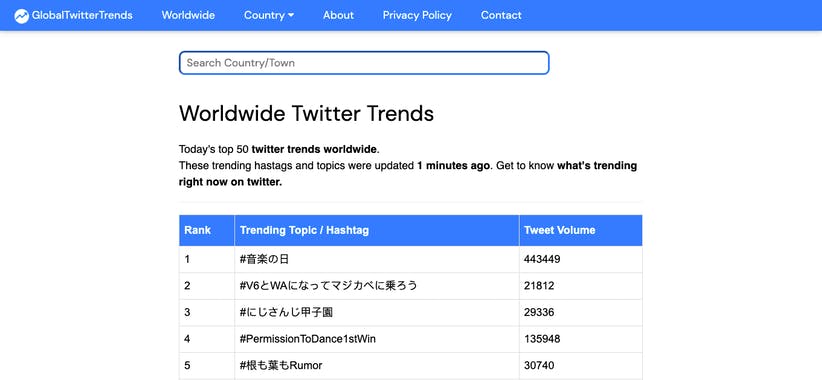Focus the Search Country/Town field
The height and width of the screenshot is (380, 822).
pyautogui.click(x=364, y=63)
